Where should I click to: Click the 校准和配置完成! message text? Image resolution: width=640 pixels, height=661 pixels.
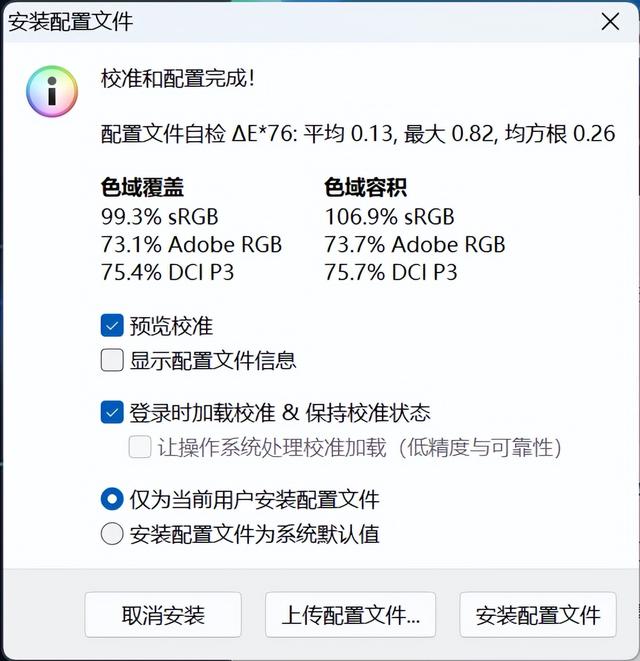click(178, 78)
